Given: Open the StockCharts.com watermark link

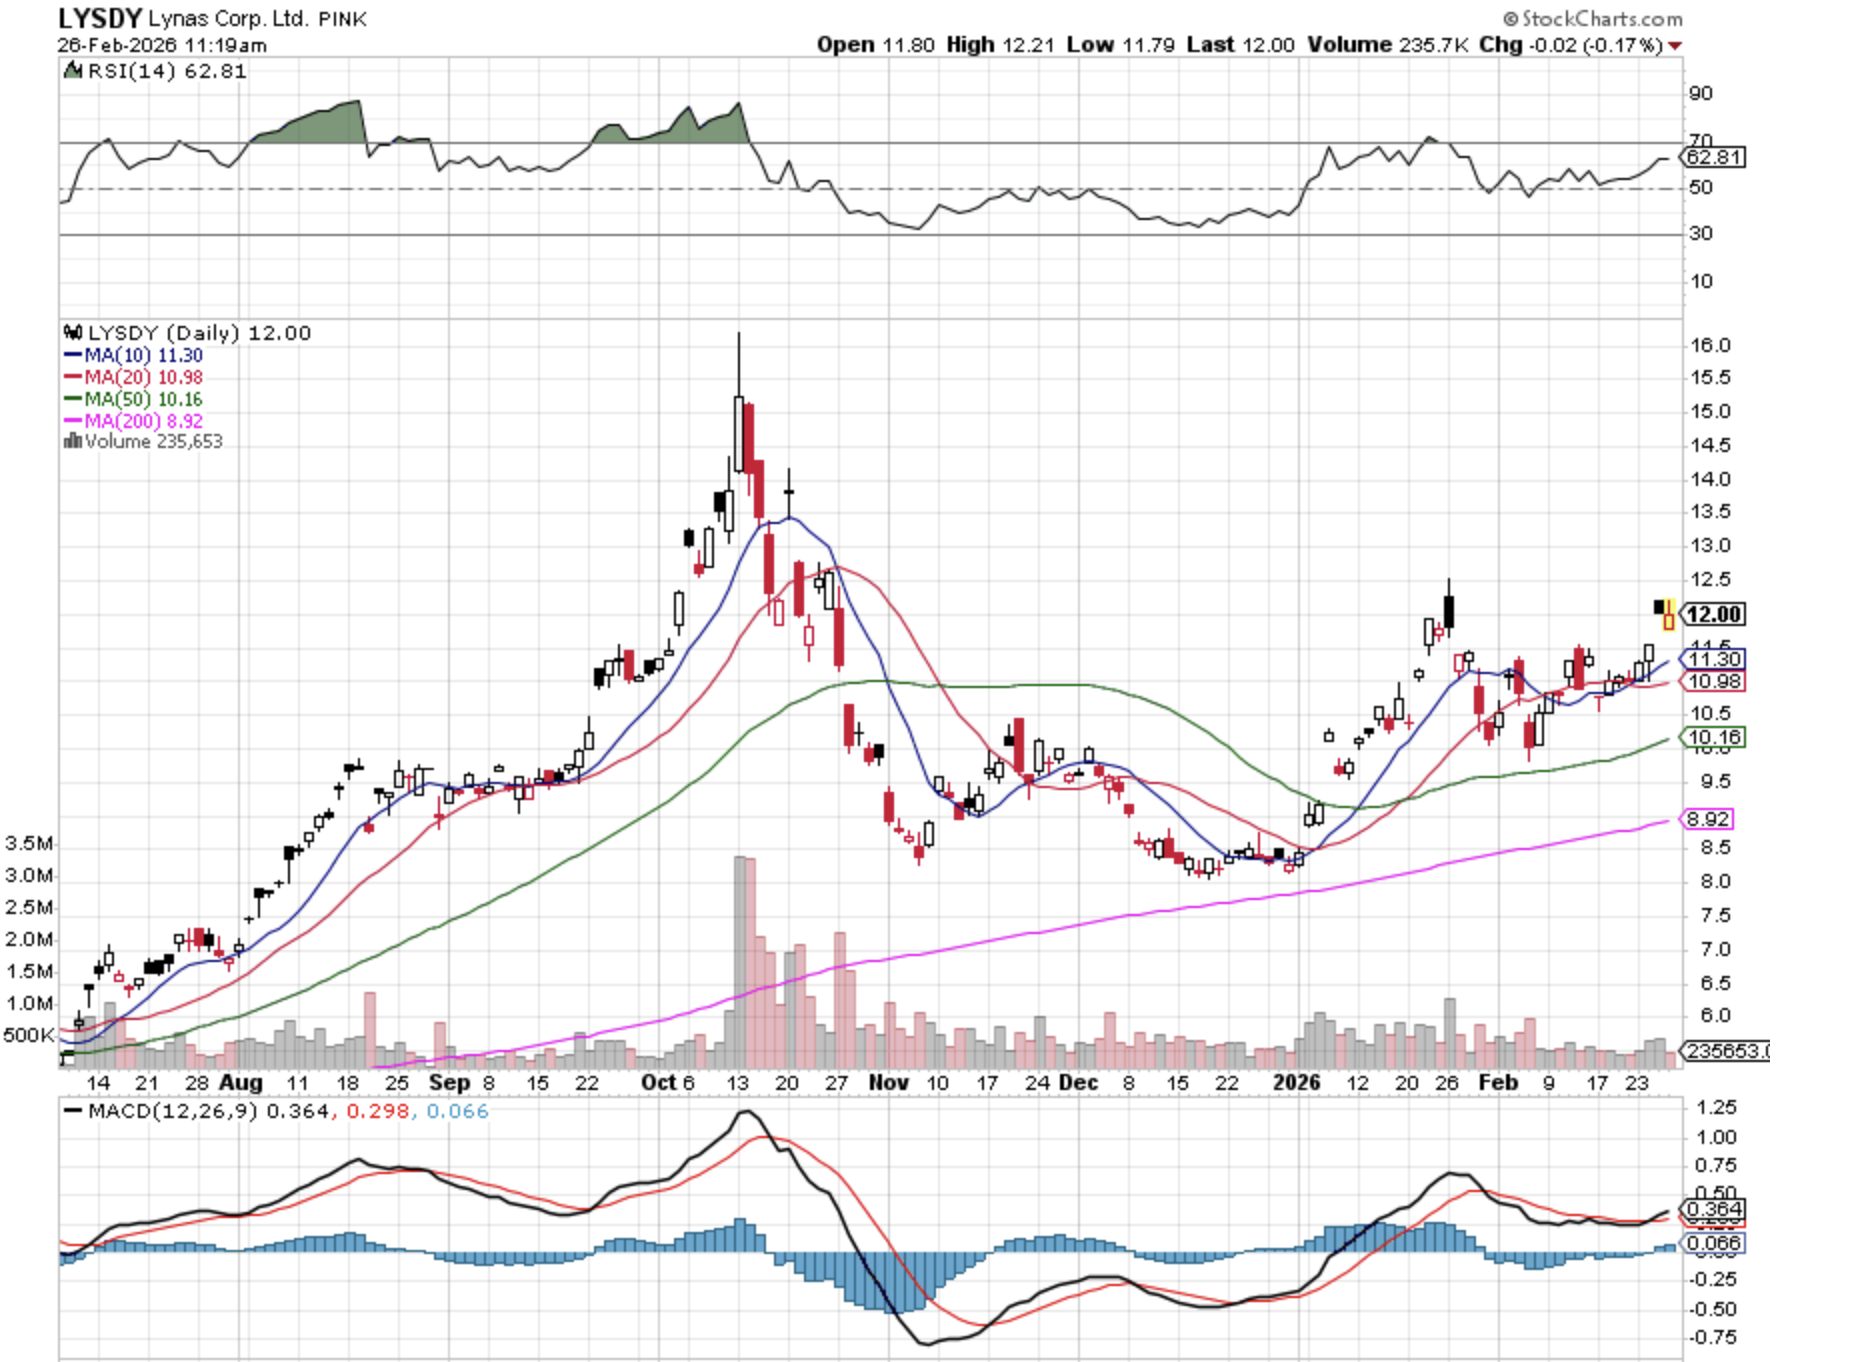Looking at the screenshot, I should click(x=1592, y=18).
